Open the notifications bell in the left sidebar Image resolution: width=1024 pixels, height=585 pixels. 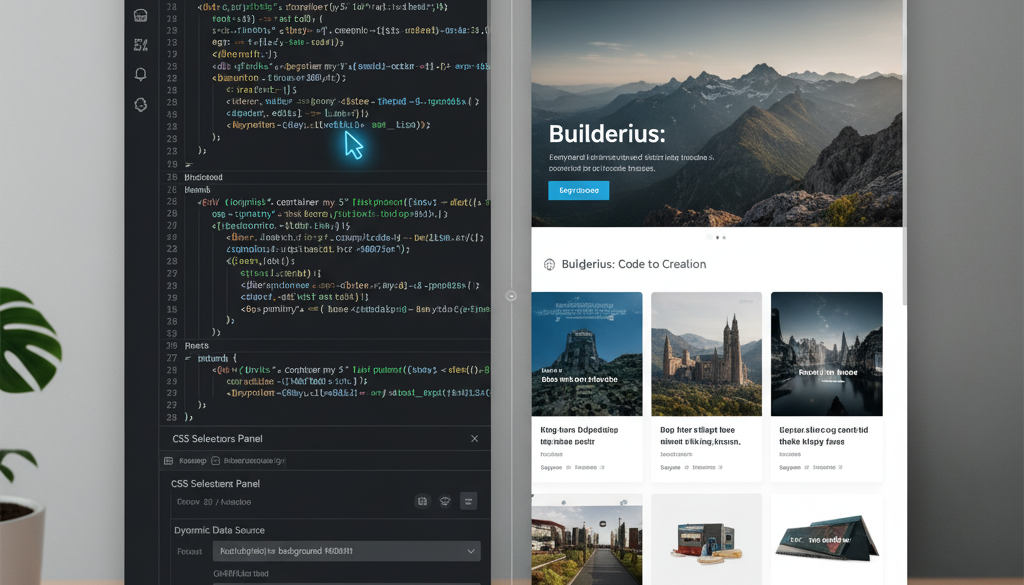click(140, 74)
